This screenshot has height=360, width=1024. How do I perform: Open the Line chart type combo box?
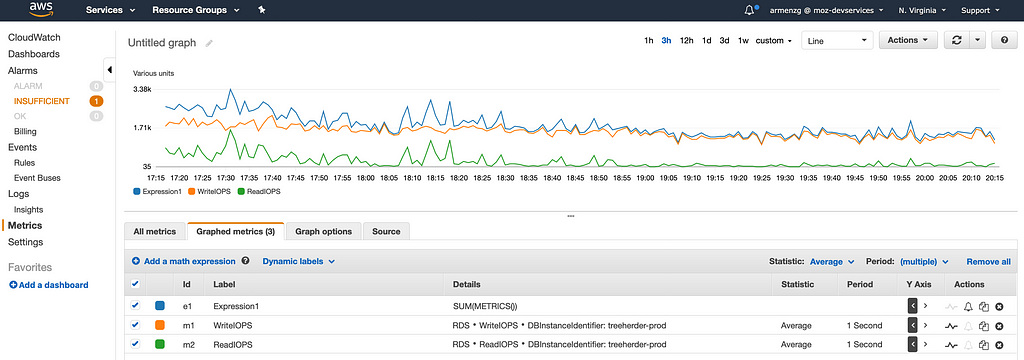click(837, 41)
